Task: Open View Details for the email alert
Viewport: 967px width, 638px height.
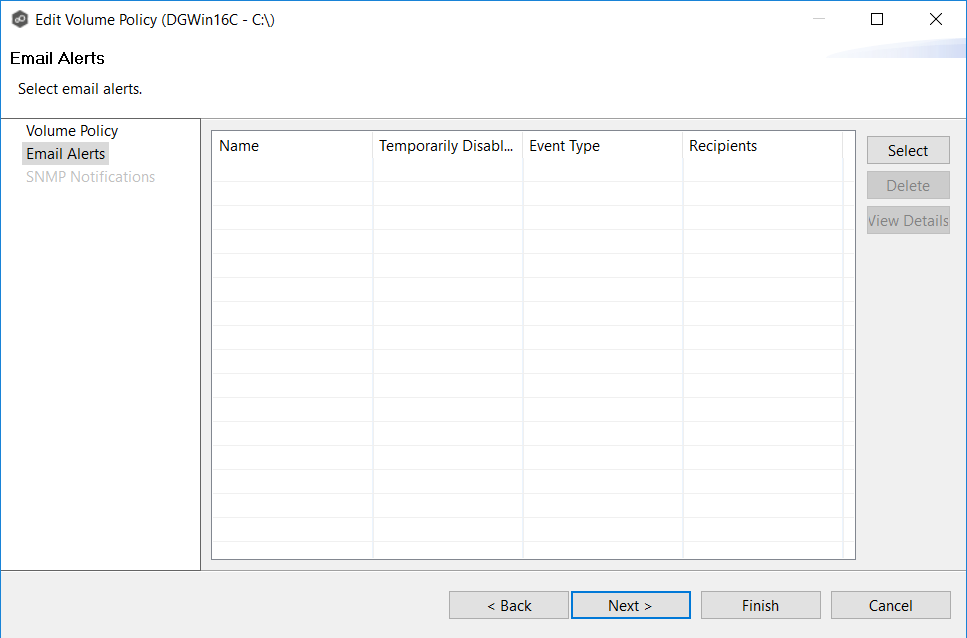Action: 908,221
